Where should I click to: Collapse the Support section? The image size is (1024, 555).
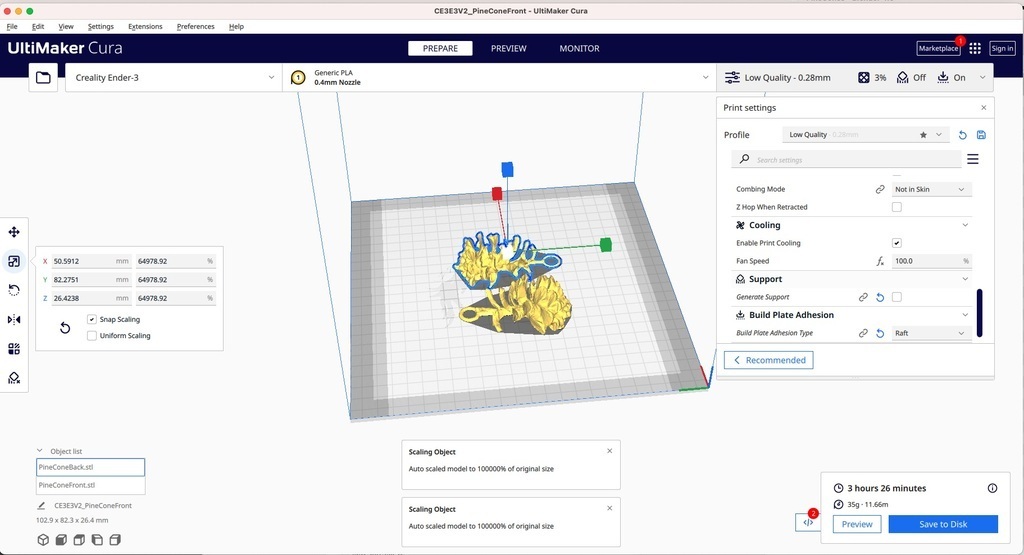965,279
